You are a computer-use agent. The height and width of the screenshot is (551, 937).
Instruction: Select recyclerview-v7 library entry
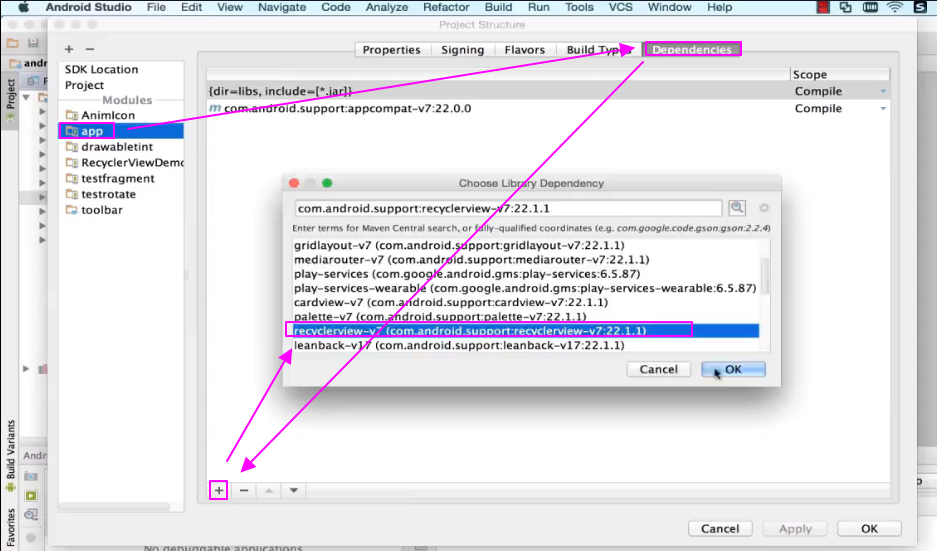pyautogui.click(x=526, y=330)
